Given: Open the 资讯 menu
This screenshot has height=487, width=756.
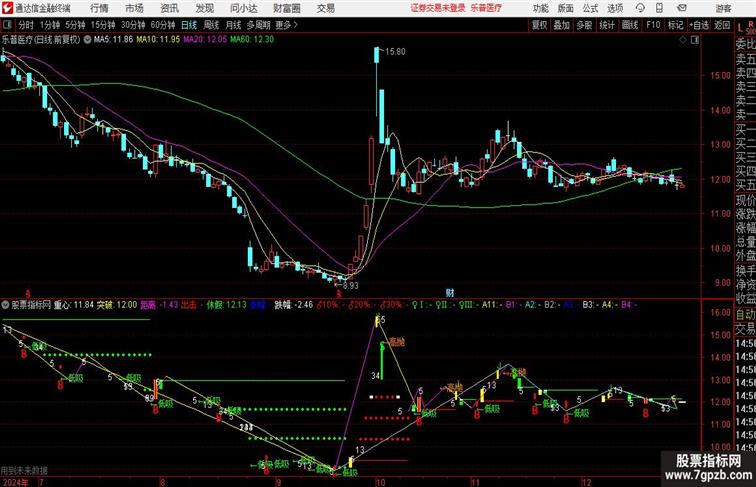Looking at the screenshot, I should pyautogui.click(x=169, y=8).
